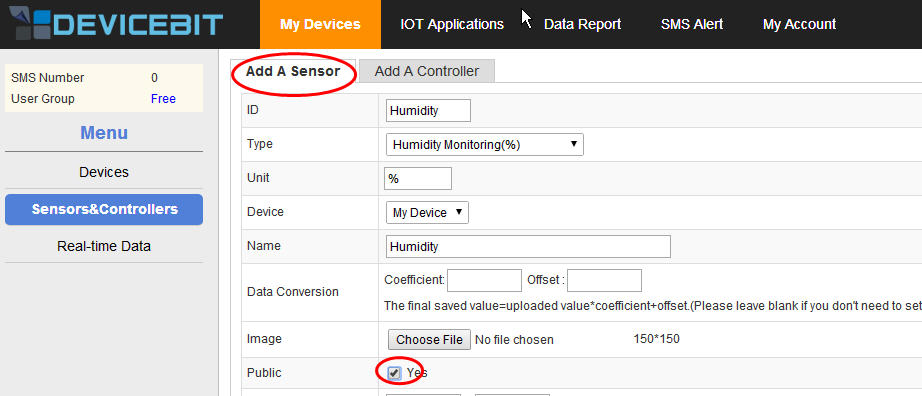Image resolution: width=922 pixels, height=396 pixels.
Task: Toggle the Public Yes checkbox
Action: [395, 373]
